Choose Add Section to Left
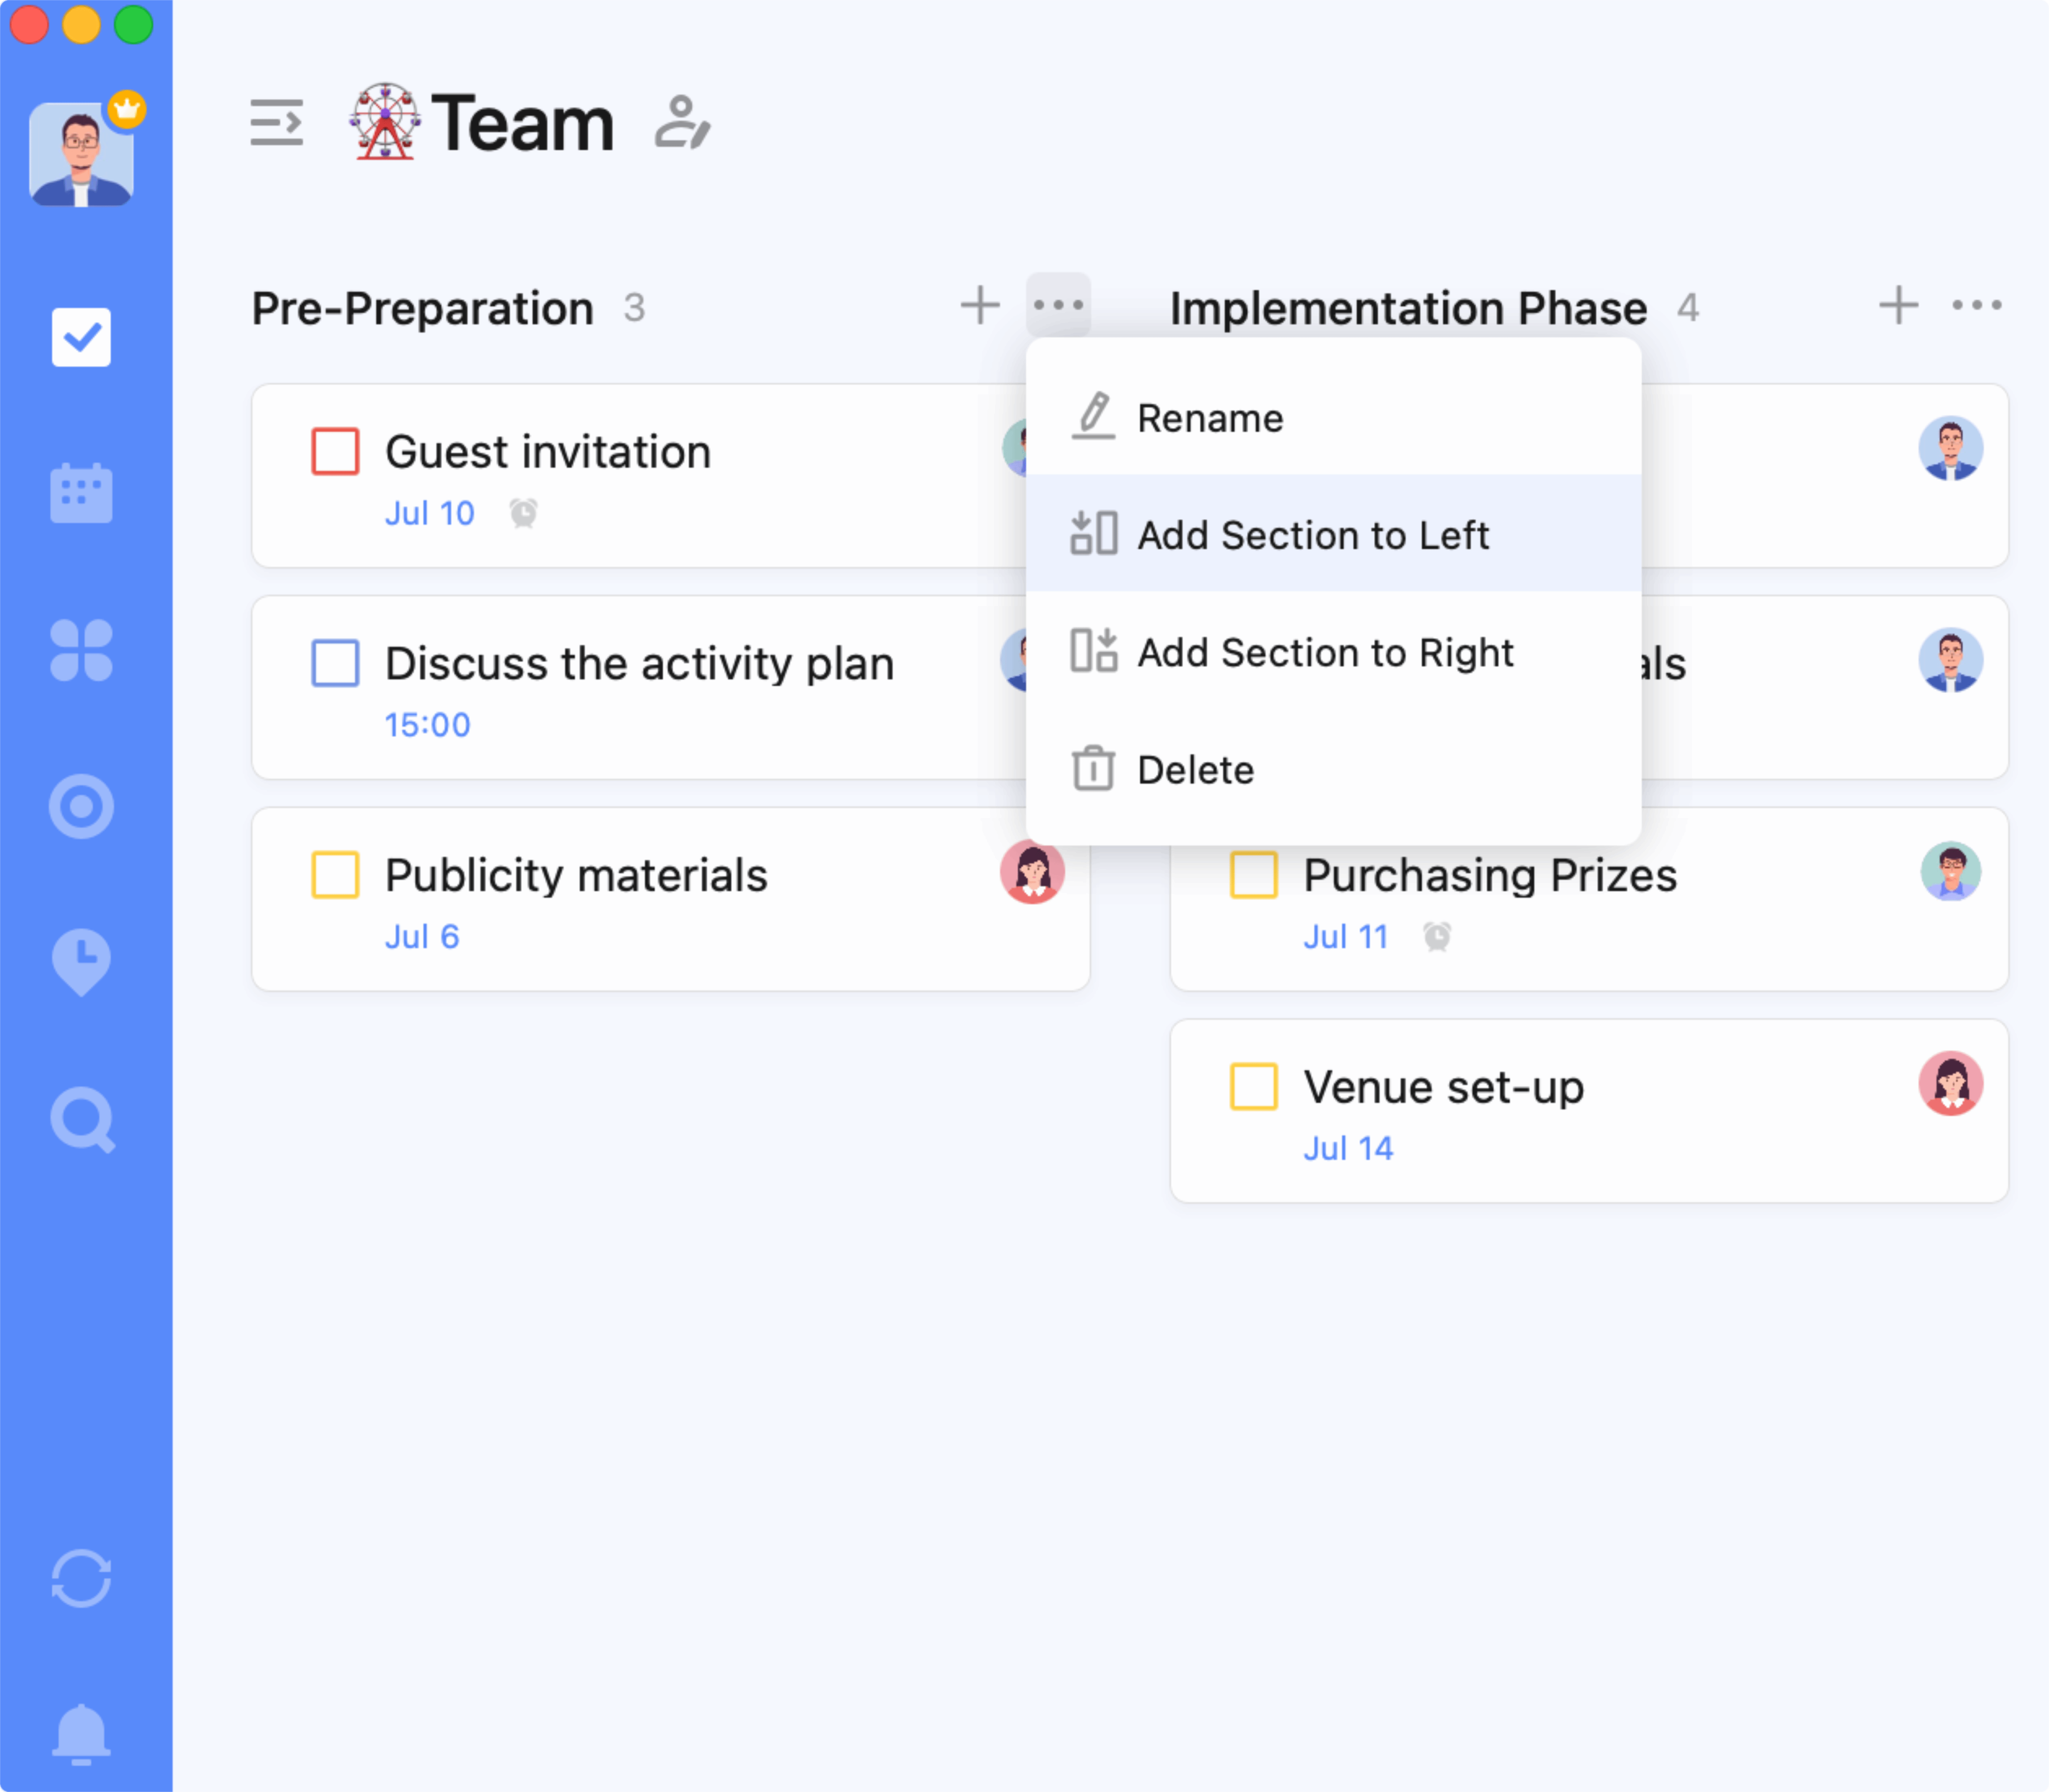Viewport: 2049px width, 1792px height. 1312,535
